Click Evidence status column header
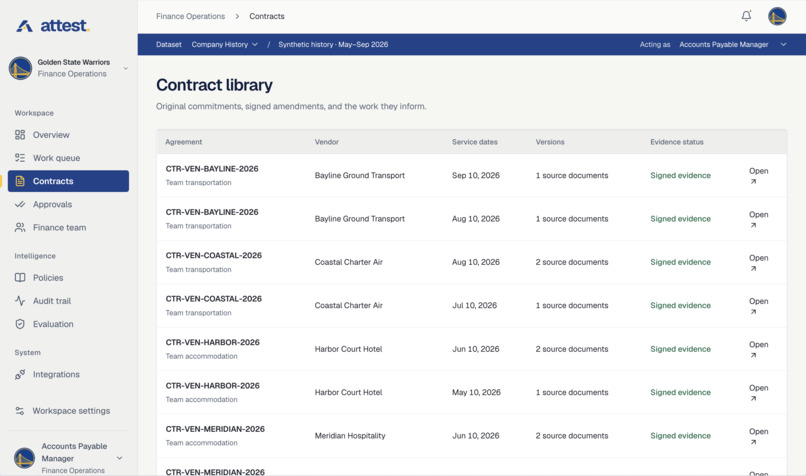The image size is (806, 476). pos(676,142)
